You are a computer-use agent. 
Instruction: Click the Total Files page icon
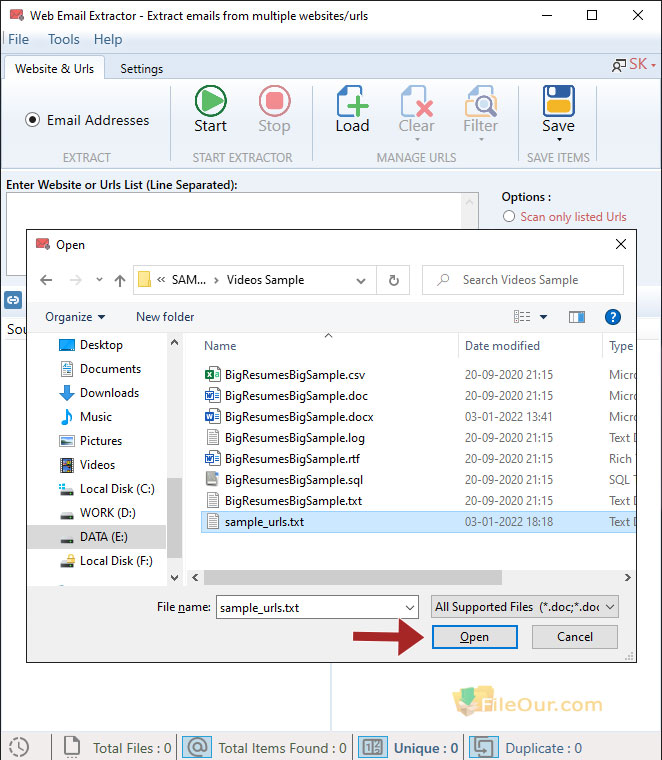coord(72,747)
